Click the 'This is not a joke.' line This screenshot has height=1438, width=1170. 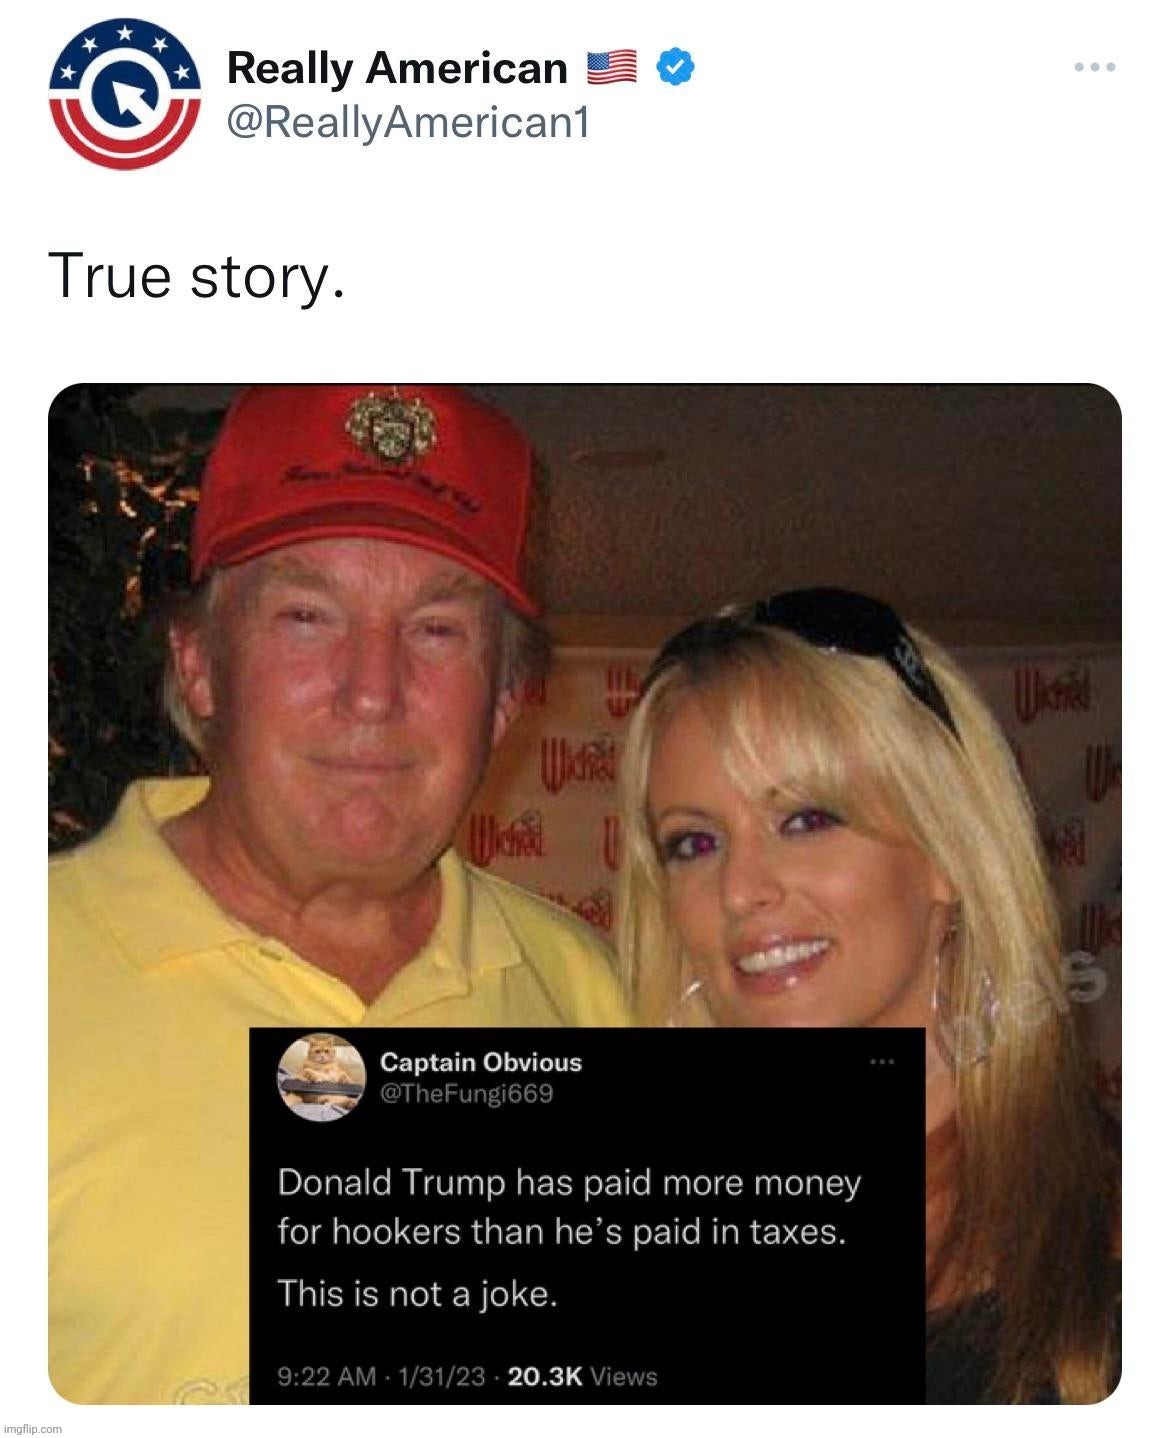pyautogui.click(x=417, y=1294)
